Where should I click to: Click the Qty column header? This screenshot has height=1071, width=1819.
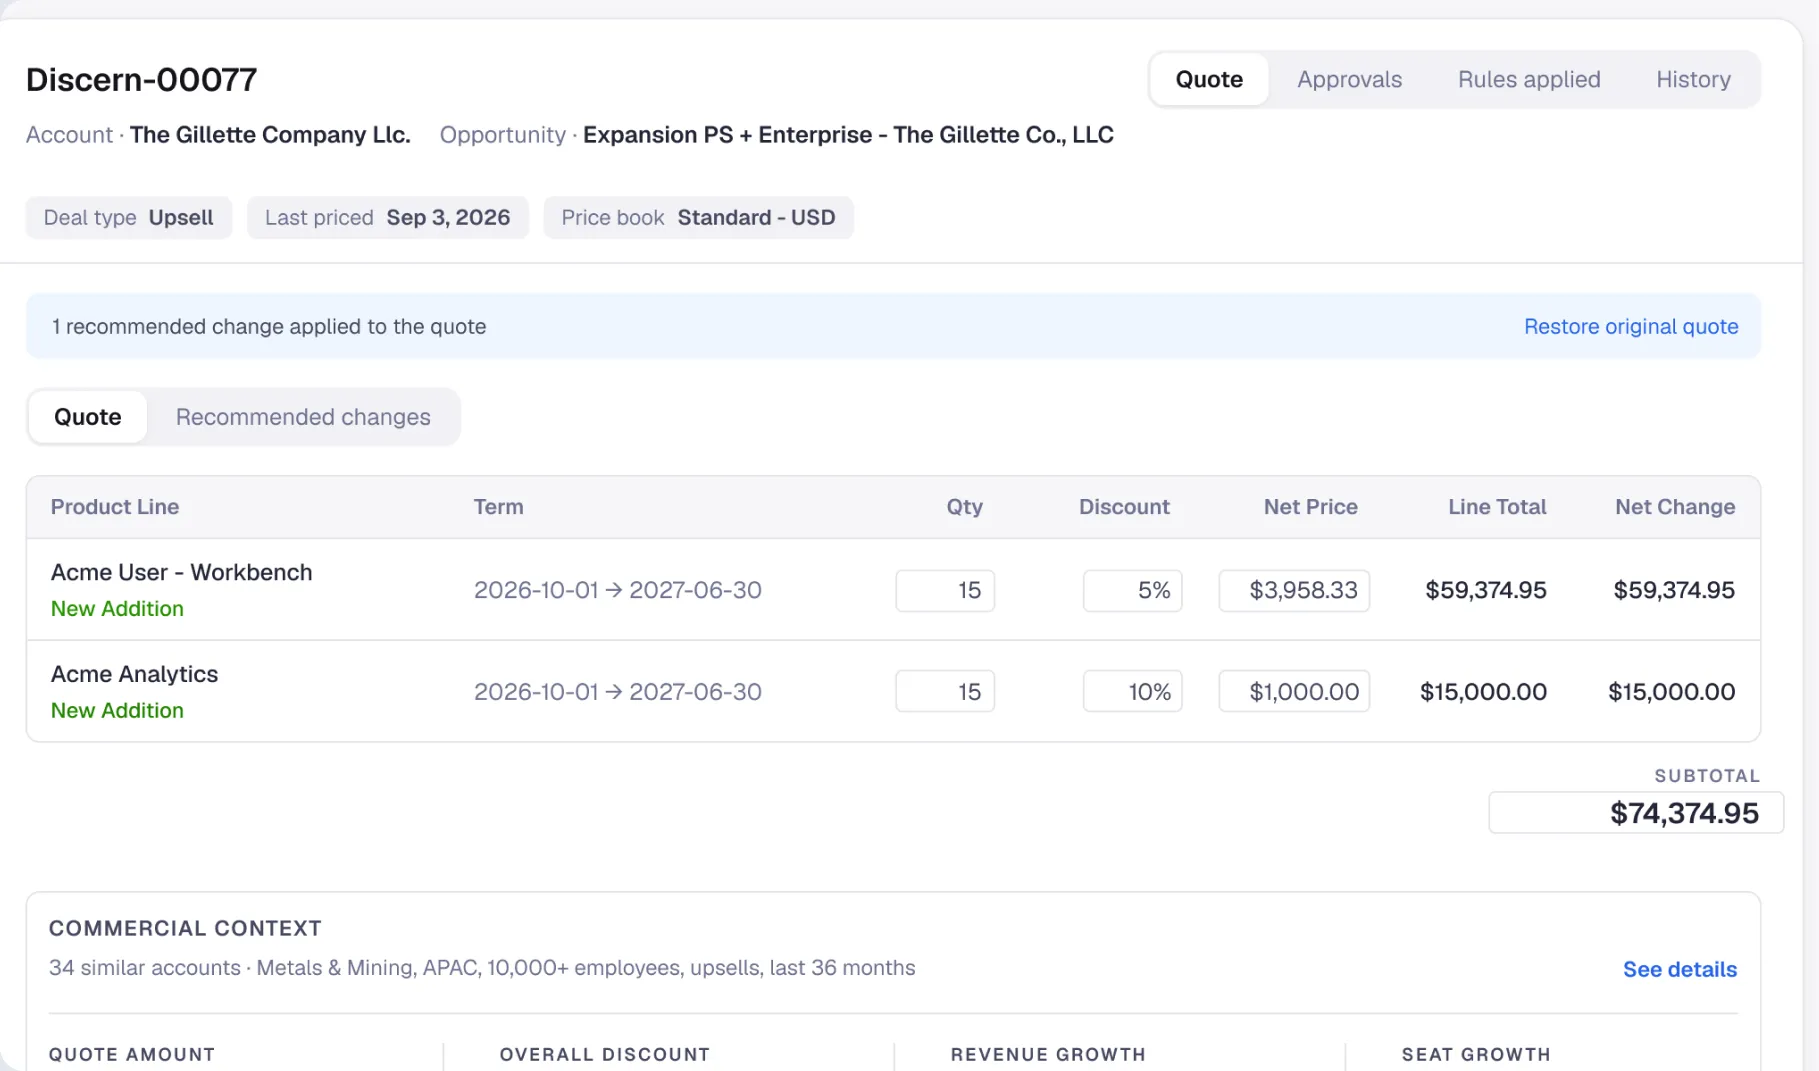click(964, 507)
